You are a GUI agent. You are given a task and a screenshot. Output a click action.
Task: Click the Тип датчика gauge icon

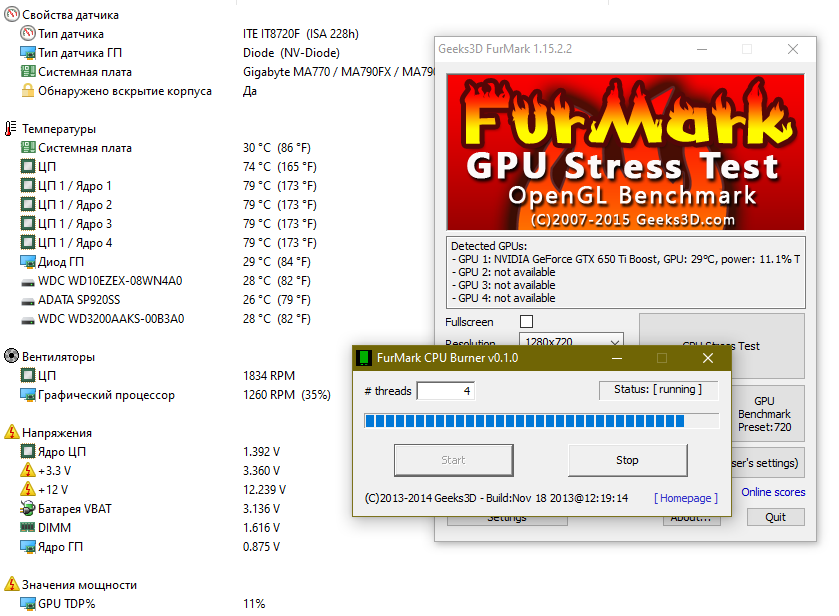(28, 34)
